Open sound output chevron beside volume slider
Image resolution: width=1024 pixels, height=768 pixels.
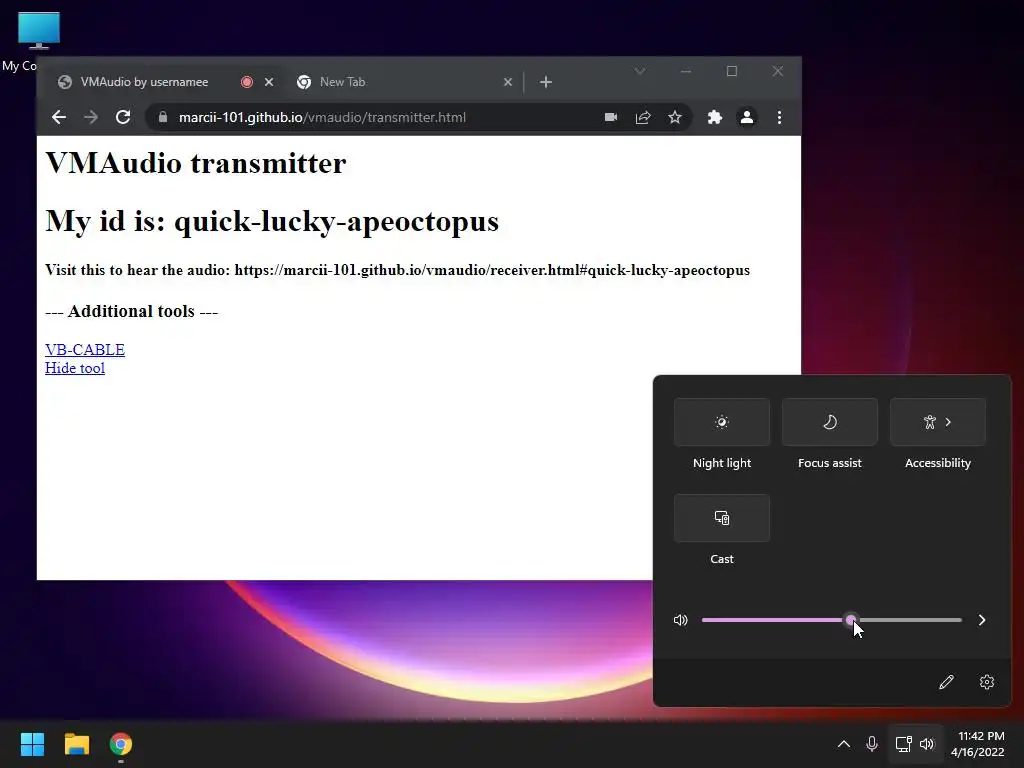tap(982, 620)
